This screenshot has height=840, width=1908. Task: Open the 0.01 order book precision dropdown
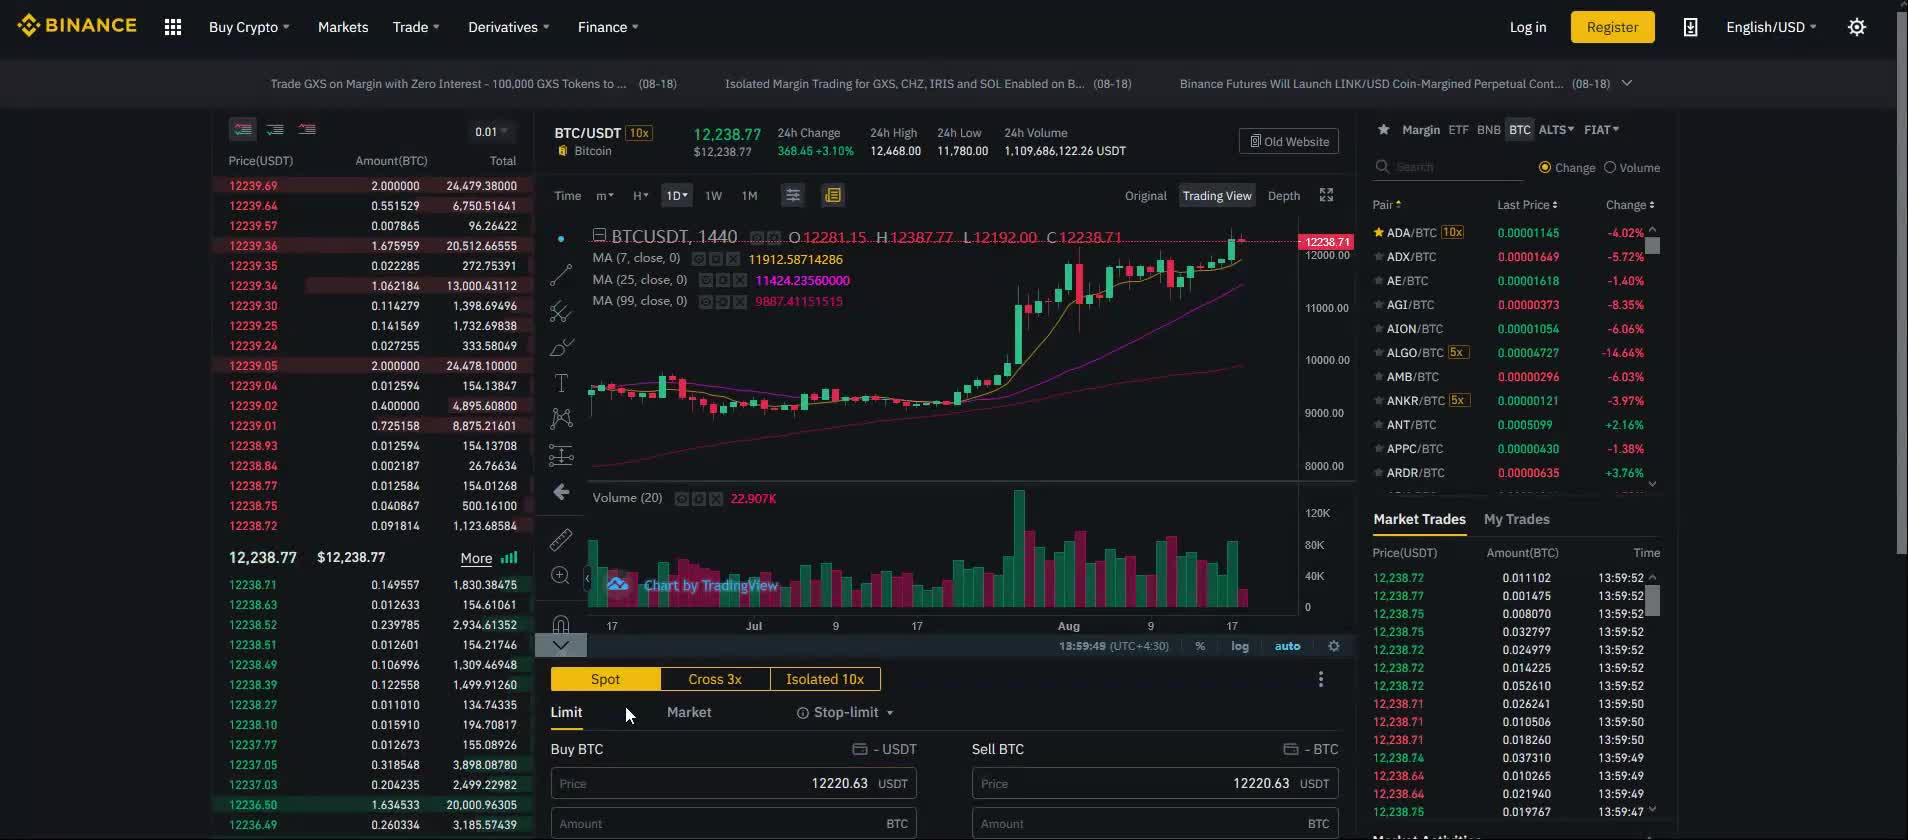click(x=491, y=131)
